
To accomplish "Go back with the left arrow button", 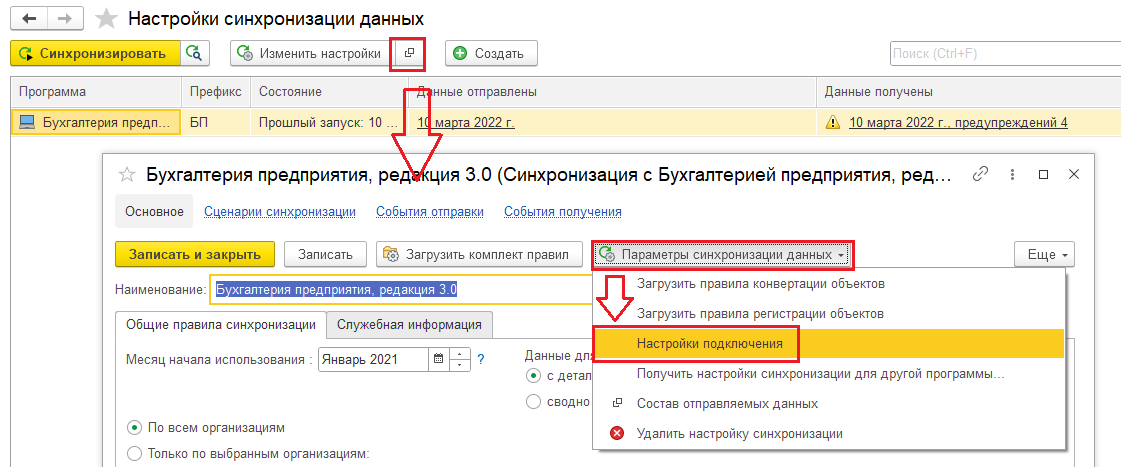I will coord(29,19).
